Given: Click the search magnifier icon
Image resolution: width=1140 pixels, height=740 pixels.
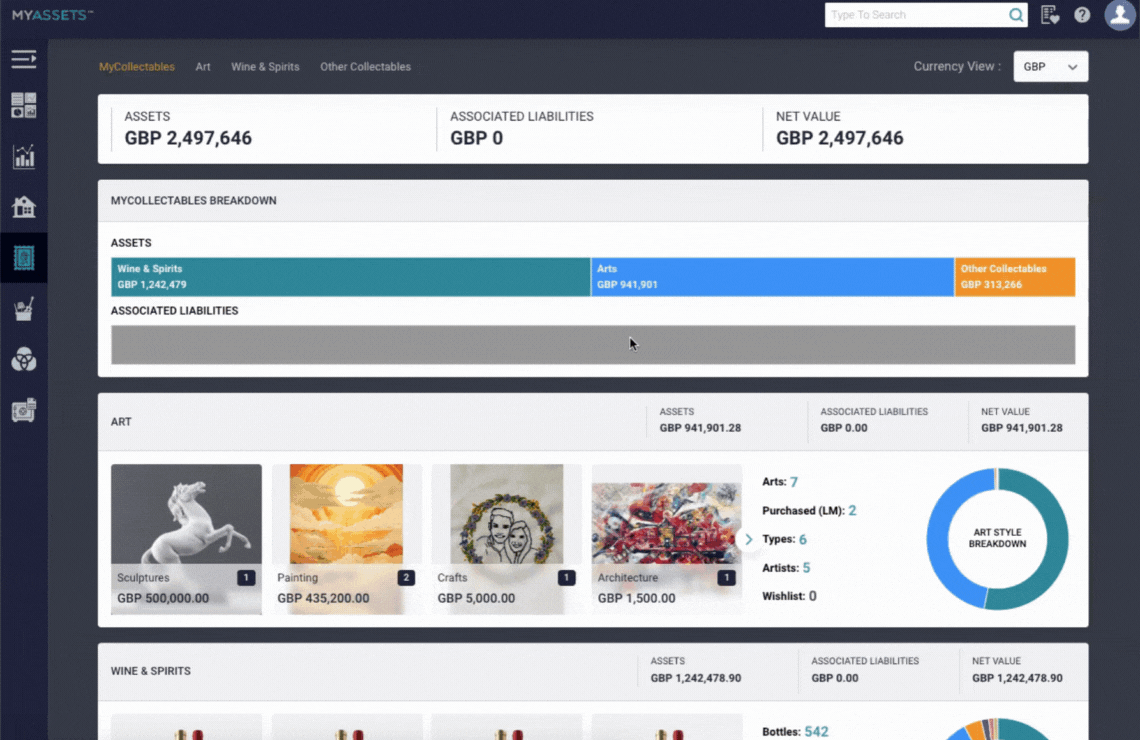Looking at the screenshot, I should click(x=1016, y=15).
